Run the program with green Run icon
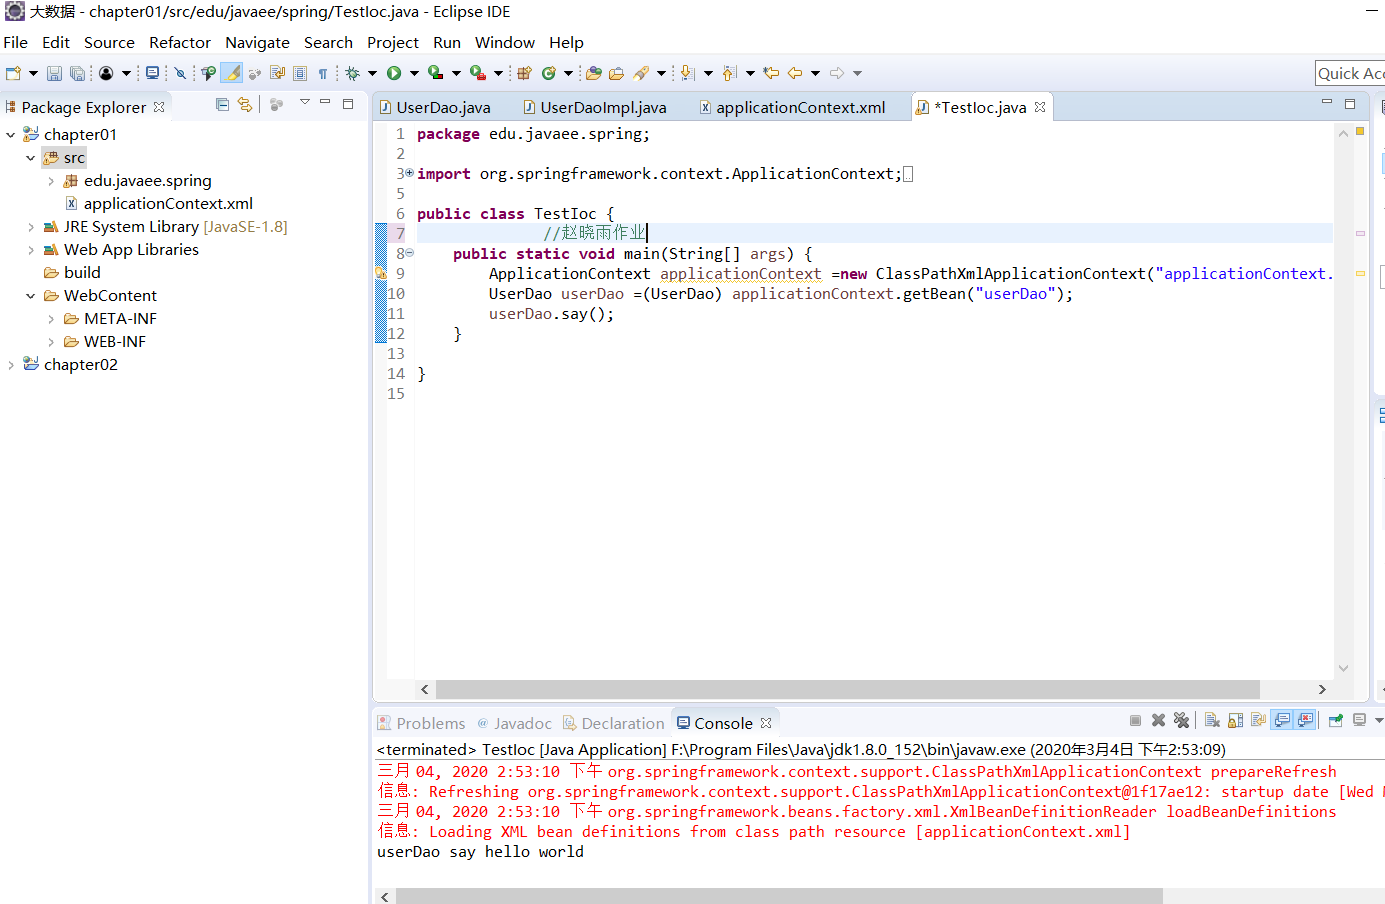The image size is (1385, 904). click(394, 73)
